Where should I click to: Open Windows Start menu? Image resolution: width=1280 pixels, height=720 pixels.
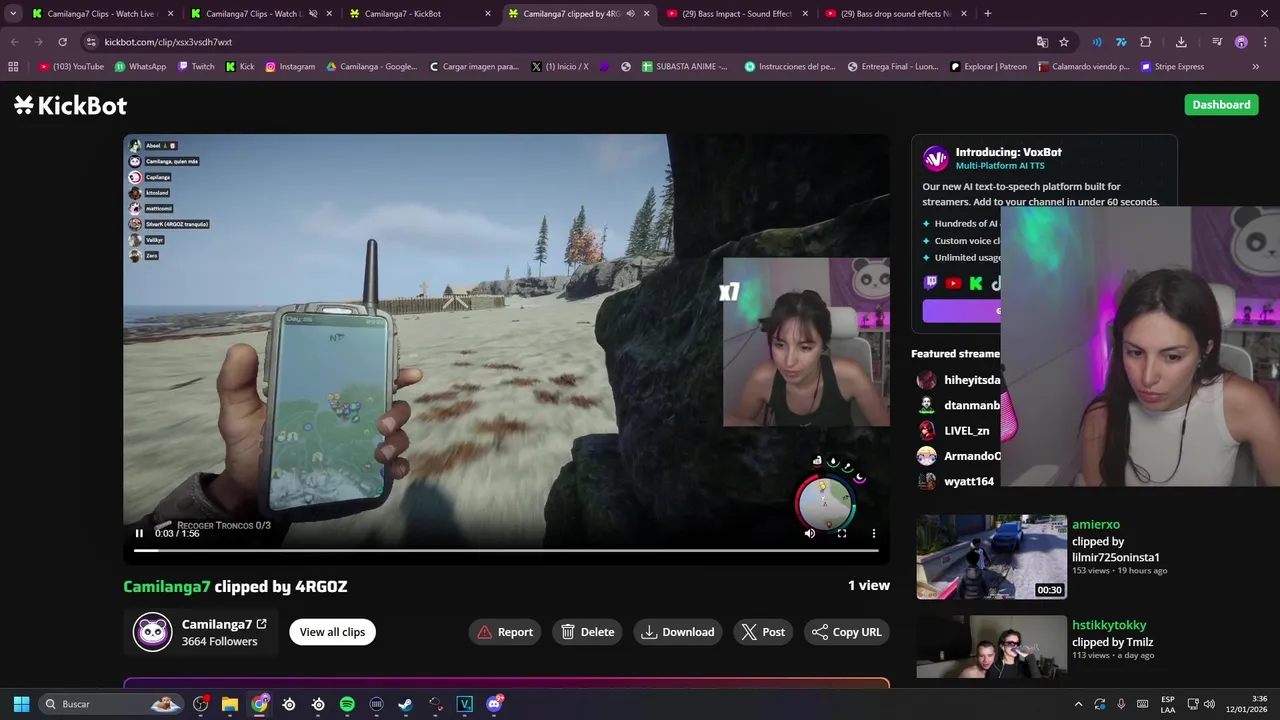21,704
